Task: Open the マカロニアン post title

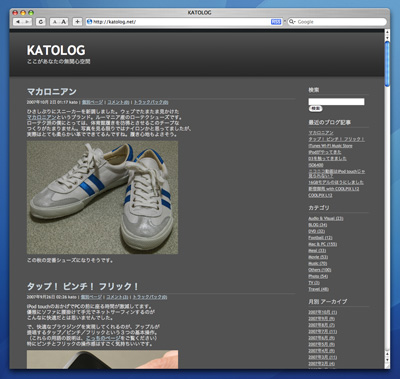Action: [52, 91]
